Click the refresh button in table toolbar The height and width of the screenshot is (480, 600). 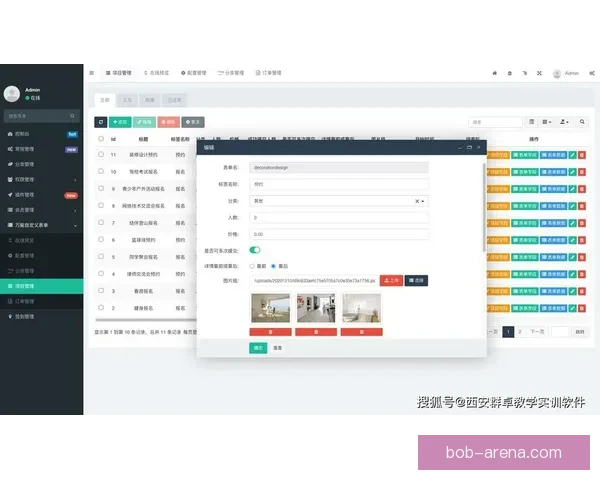(x=101, y=122)
